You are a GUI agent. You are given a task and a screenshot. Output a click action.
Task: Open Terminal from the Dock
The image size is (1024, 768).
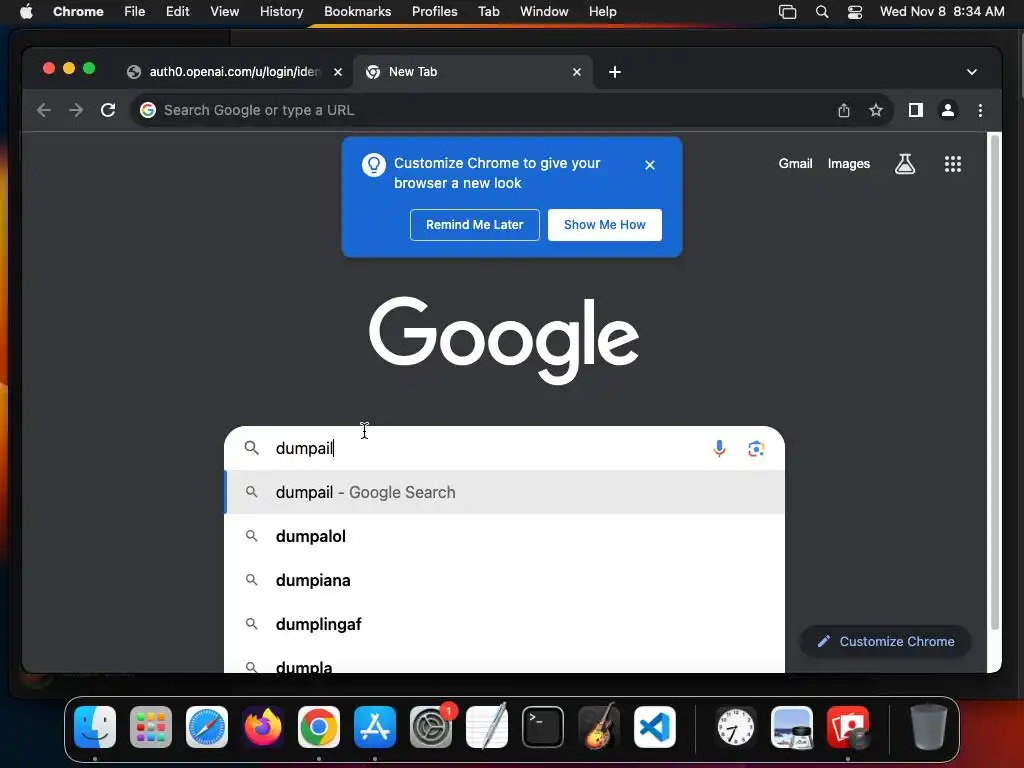click(x=543, y=727)
